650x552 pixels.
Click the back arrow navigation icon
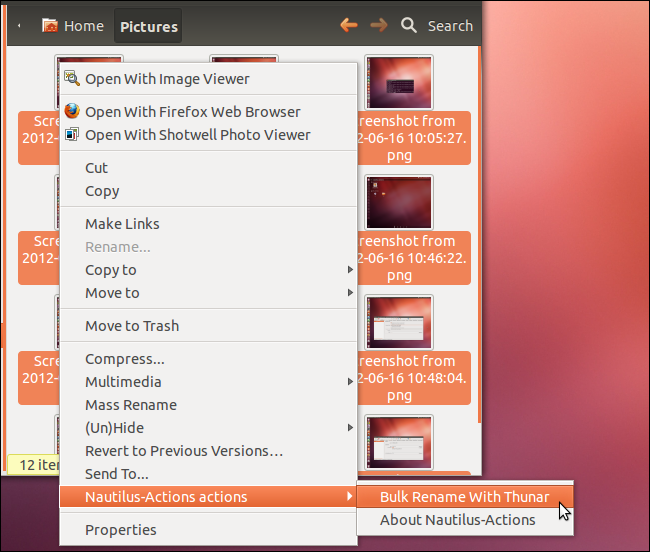349,25
